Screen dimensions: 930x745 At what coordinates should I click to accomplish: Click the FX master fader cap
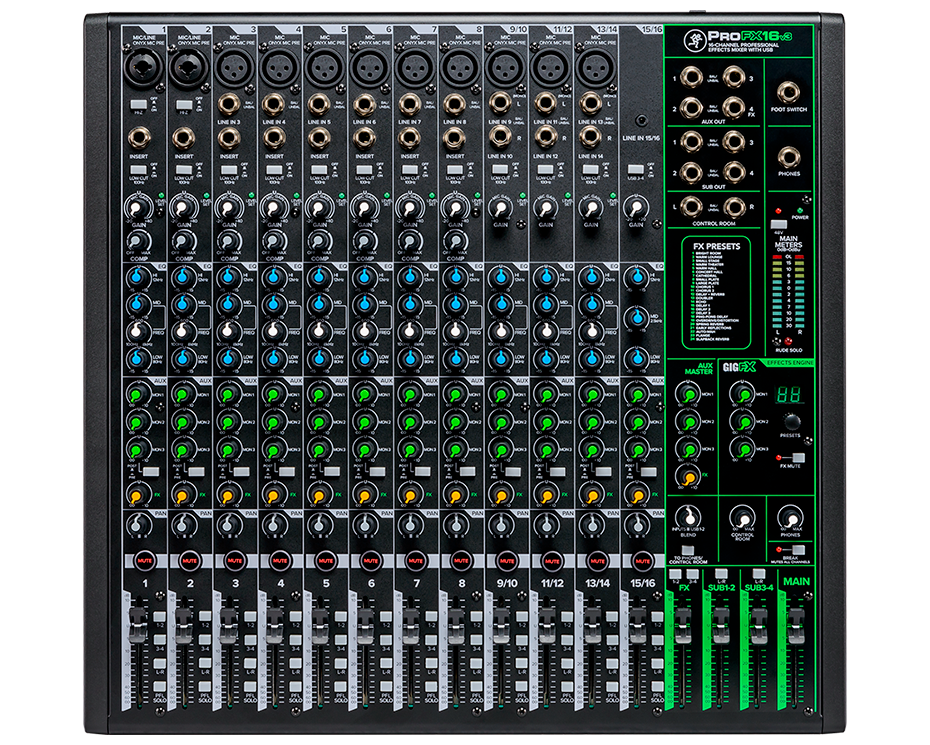(683, 625)
